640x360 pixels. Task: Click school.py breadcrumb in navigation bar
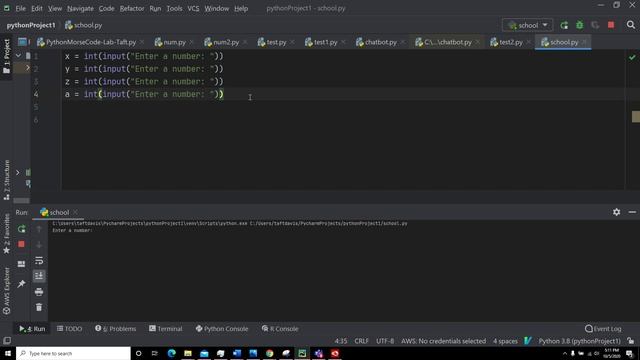[x=84, y=25]
